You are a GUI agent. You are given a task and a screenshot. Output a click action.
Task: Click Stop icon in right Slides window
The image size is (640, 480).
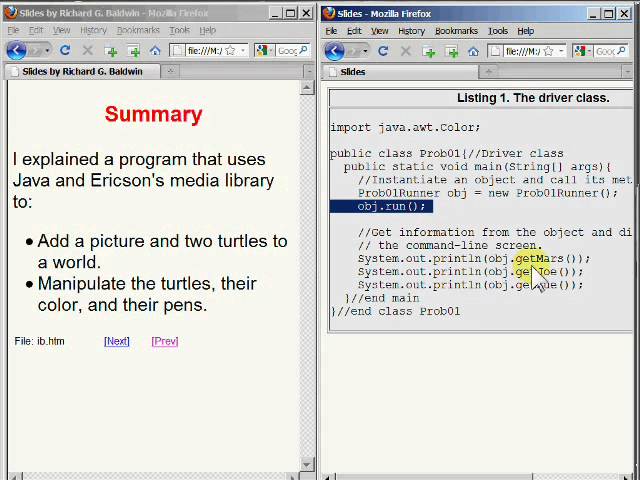click(405, 51)
